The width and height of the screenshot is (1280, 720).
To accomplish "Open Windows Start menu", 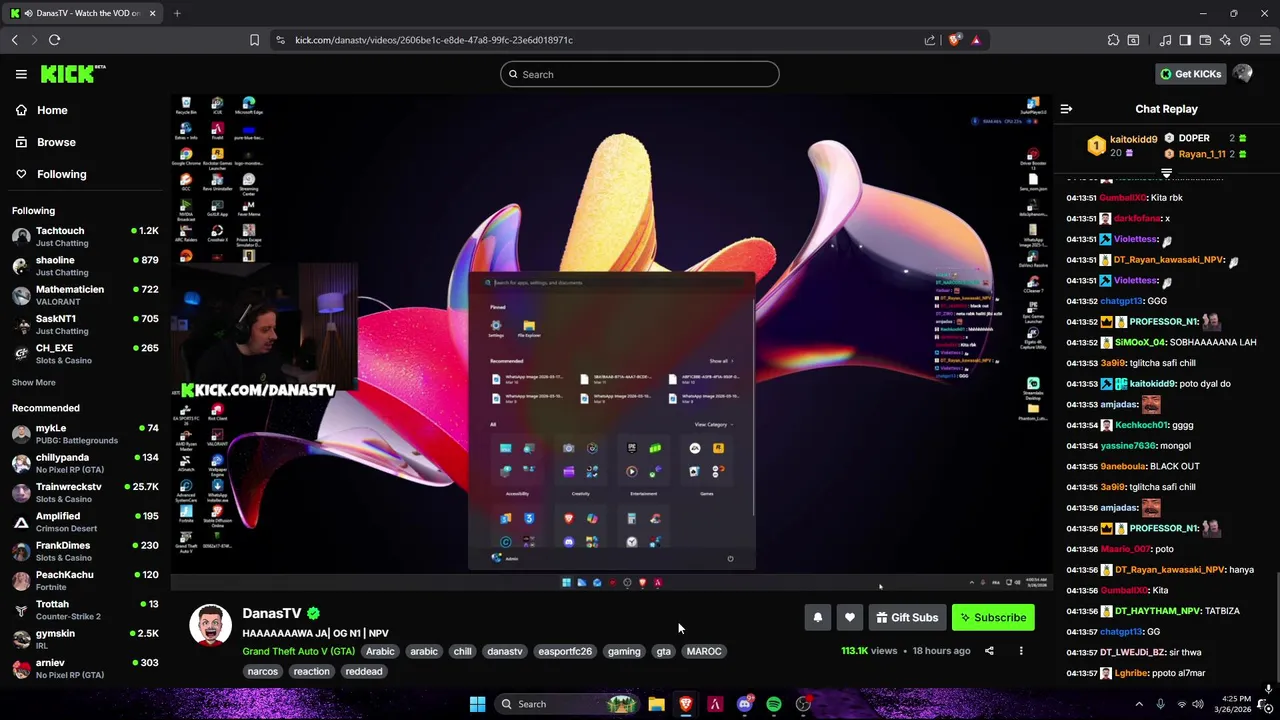I will pyautogui.click(x=477, y=704).
